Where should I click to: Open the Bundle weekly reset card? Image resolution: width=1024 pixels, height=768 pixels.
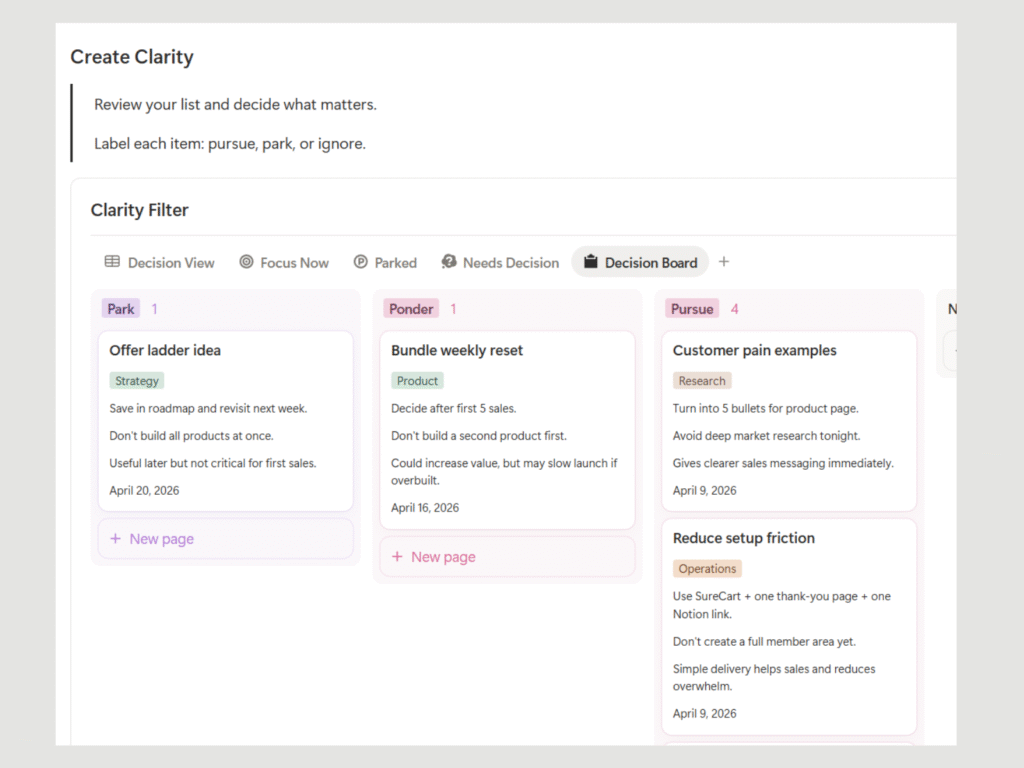point(457,351)
